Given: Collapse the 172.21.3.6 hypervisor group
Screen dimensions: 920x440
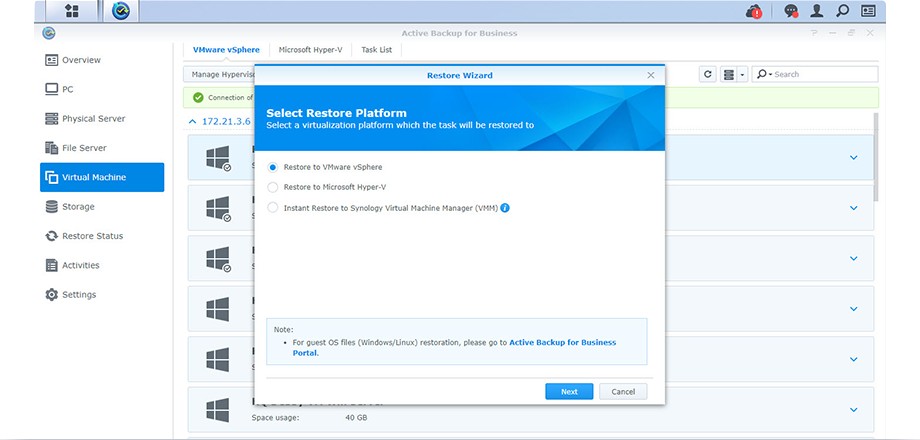Looking at the screenshot, I should point(193,121).
